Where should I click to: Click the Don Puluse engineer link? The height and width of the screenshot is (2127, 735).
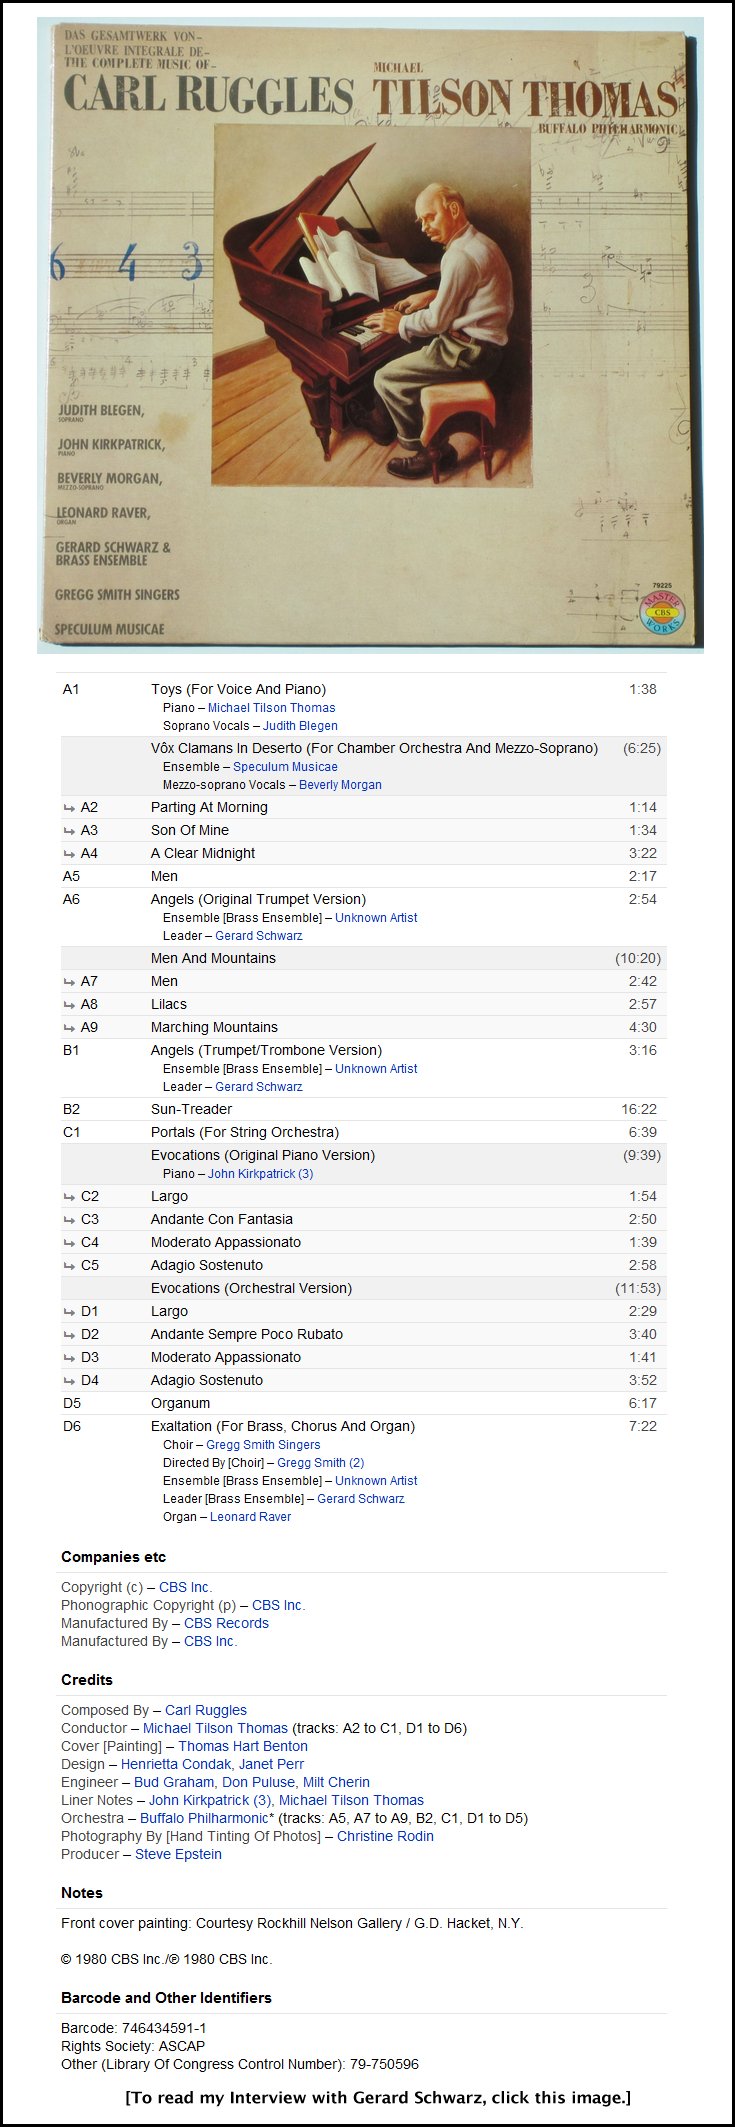pos(259,1782)
